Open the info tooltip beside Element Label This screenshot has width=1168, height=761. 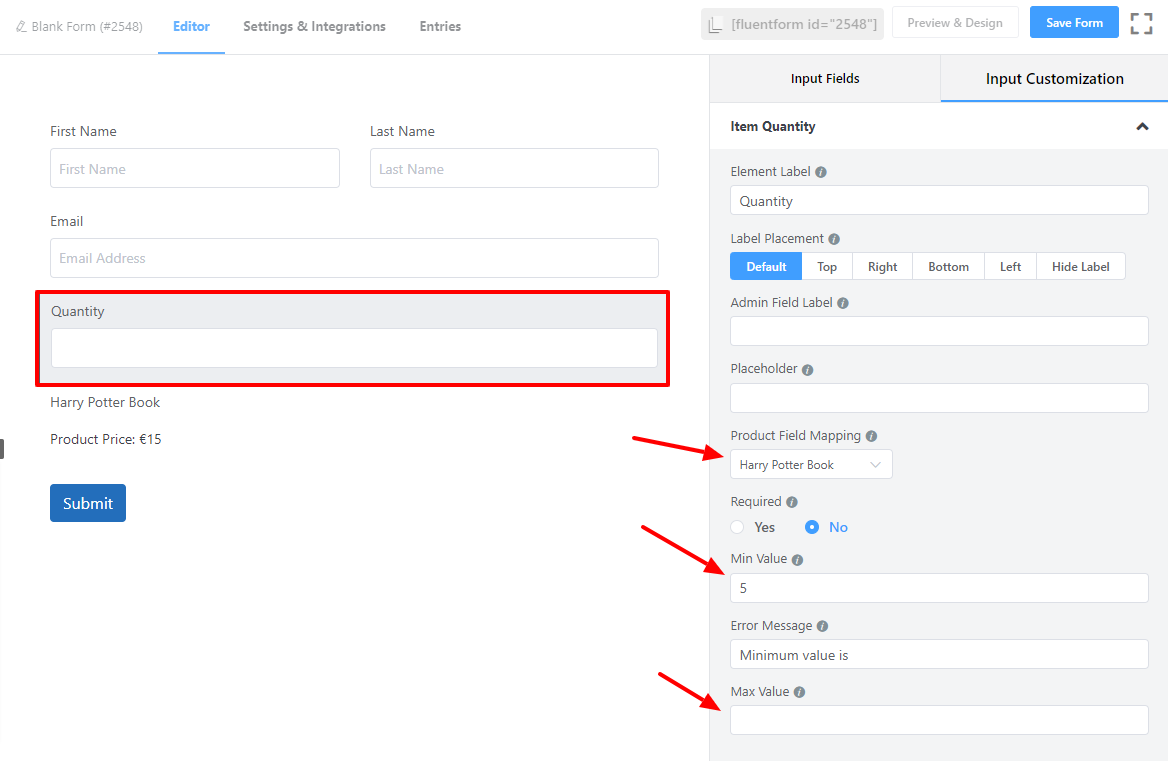click(821, 171)
